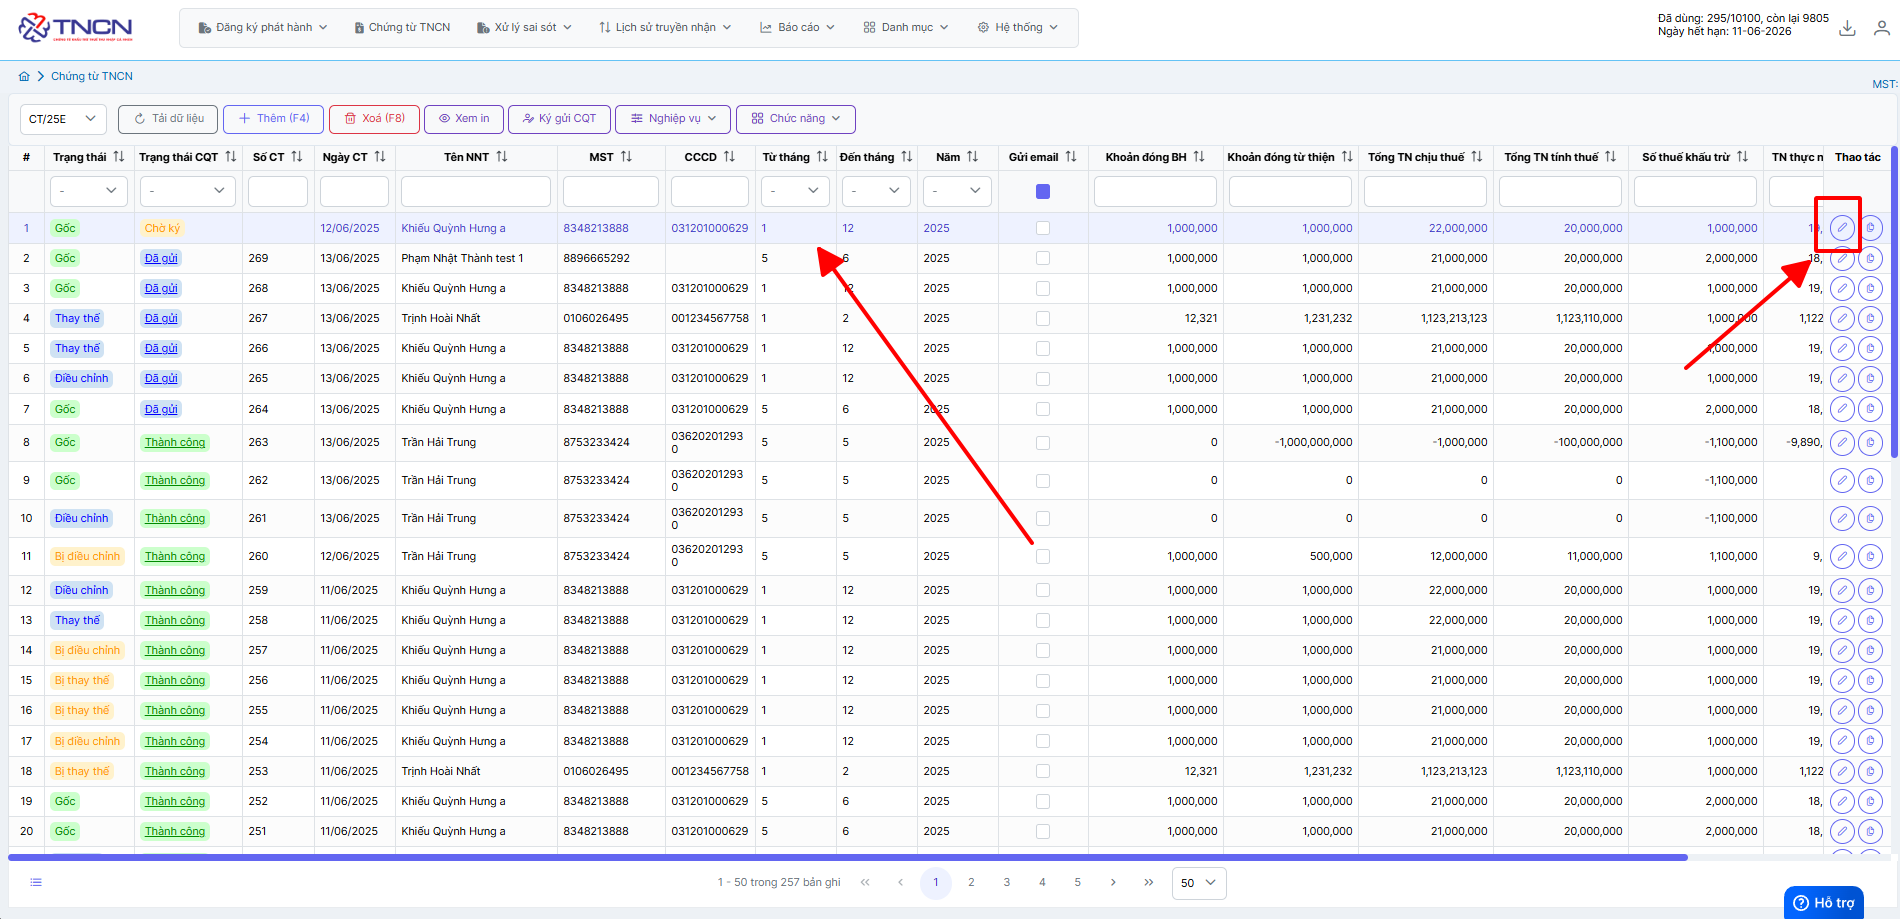This screenshot has width=1900, height=919.
Task: Click Xoá (F8) button
Action: point(375,119)
